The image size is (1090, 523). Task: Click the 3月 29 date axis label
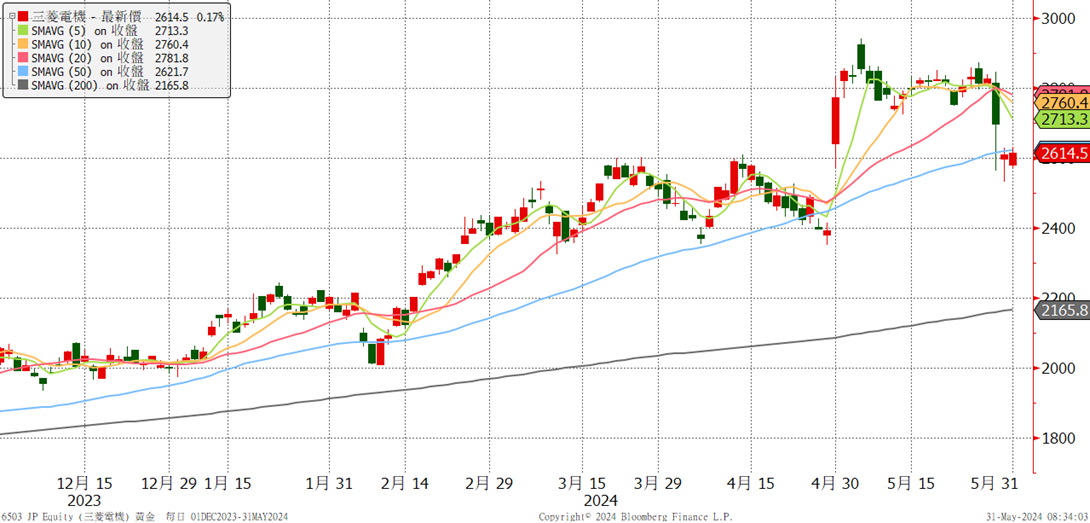pos(659,484)
